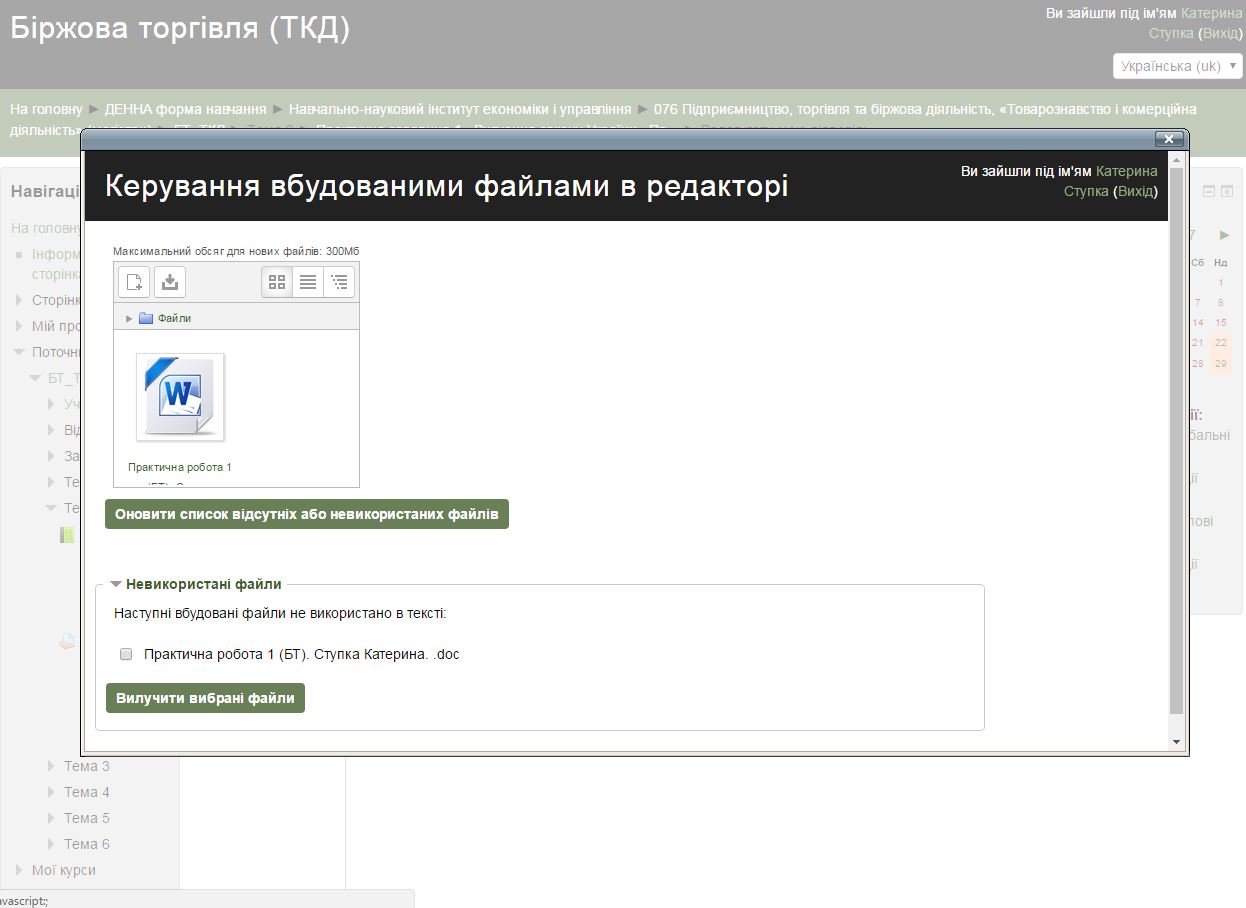Switch to icons display view

[x=277, y=281]
